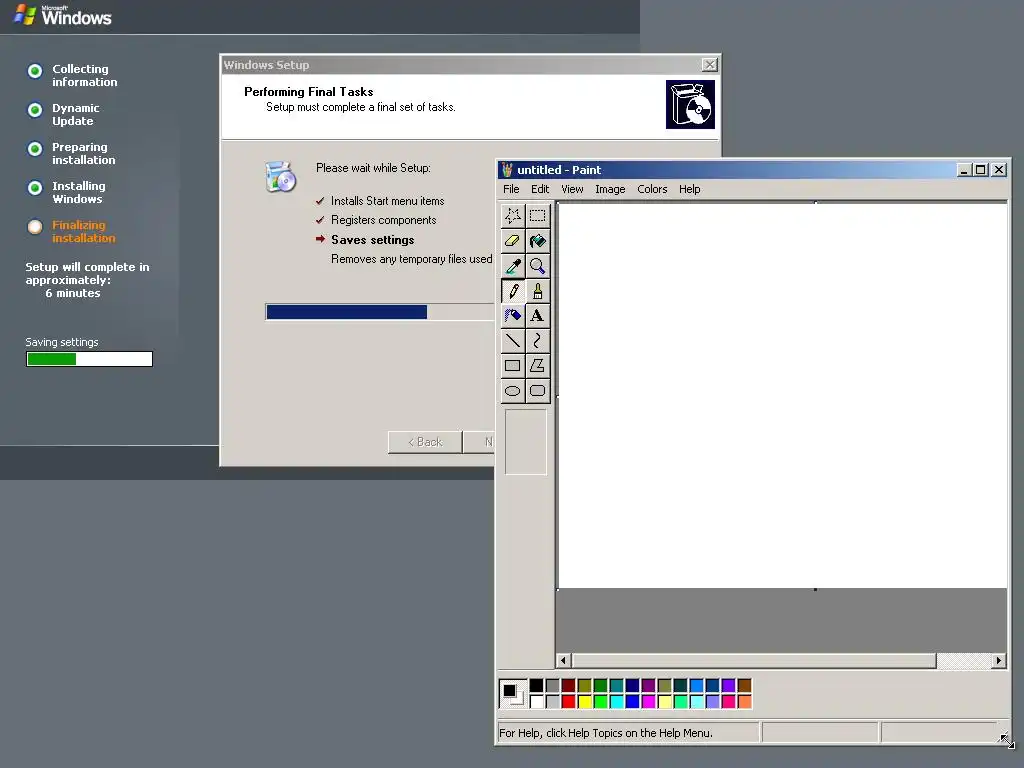1024x768 pixels.
Task: Minimize the Paint window
Action: [x=965, y=170]
